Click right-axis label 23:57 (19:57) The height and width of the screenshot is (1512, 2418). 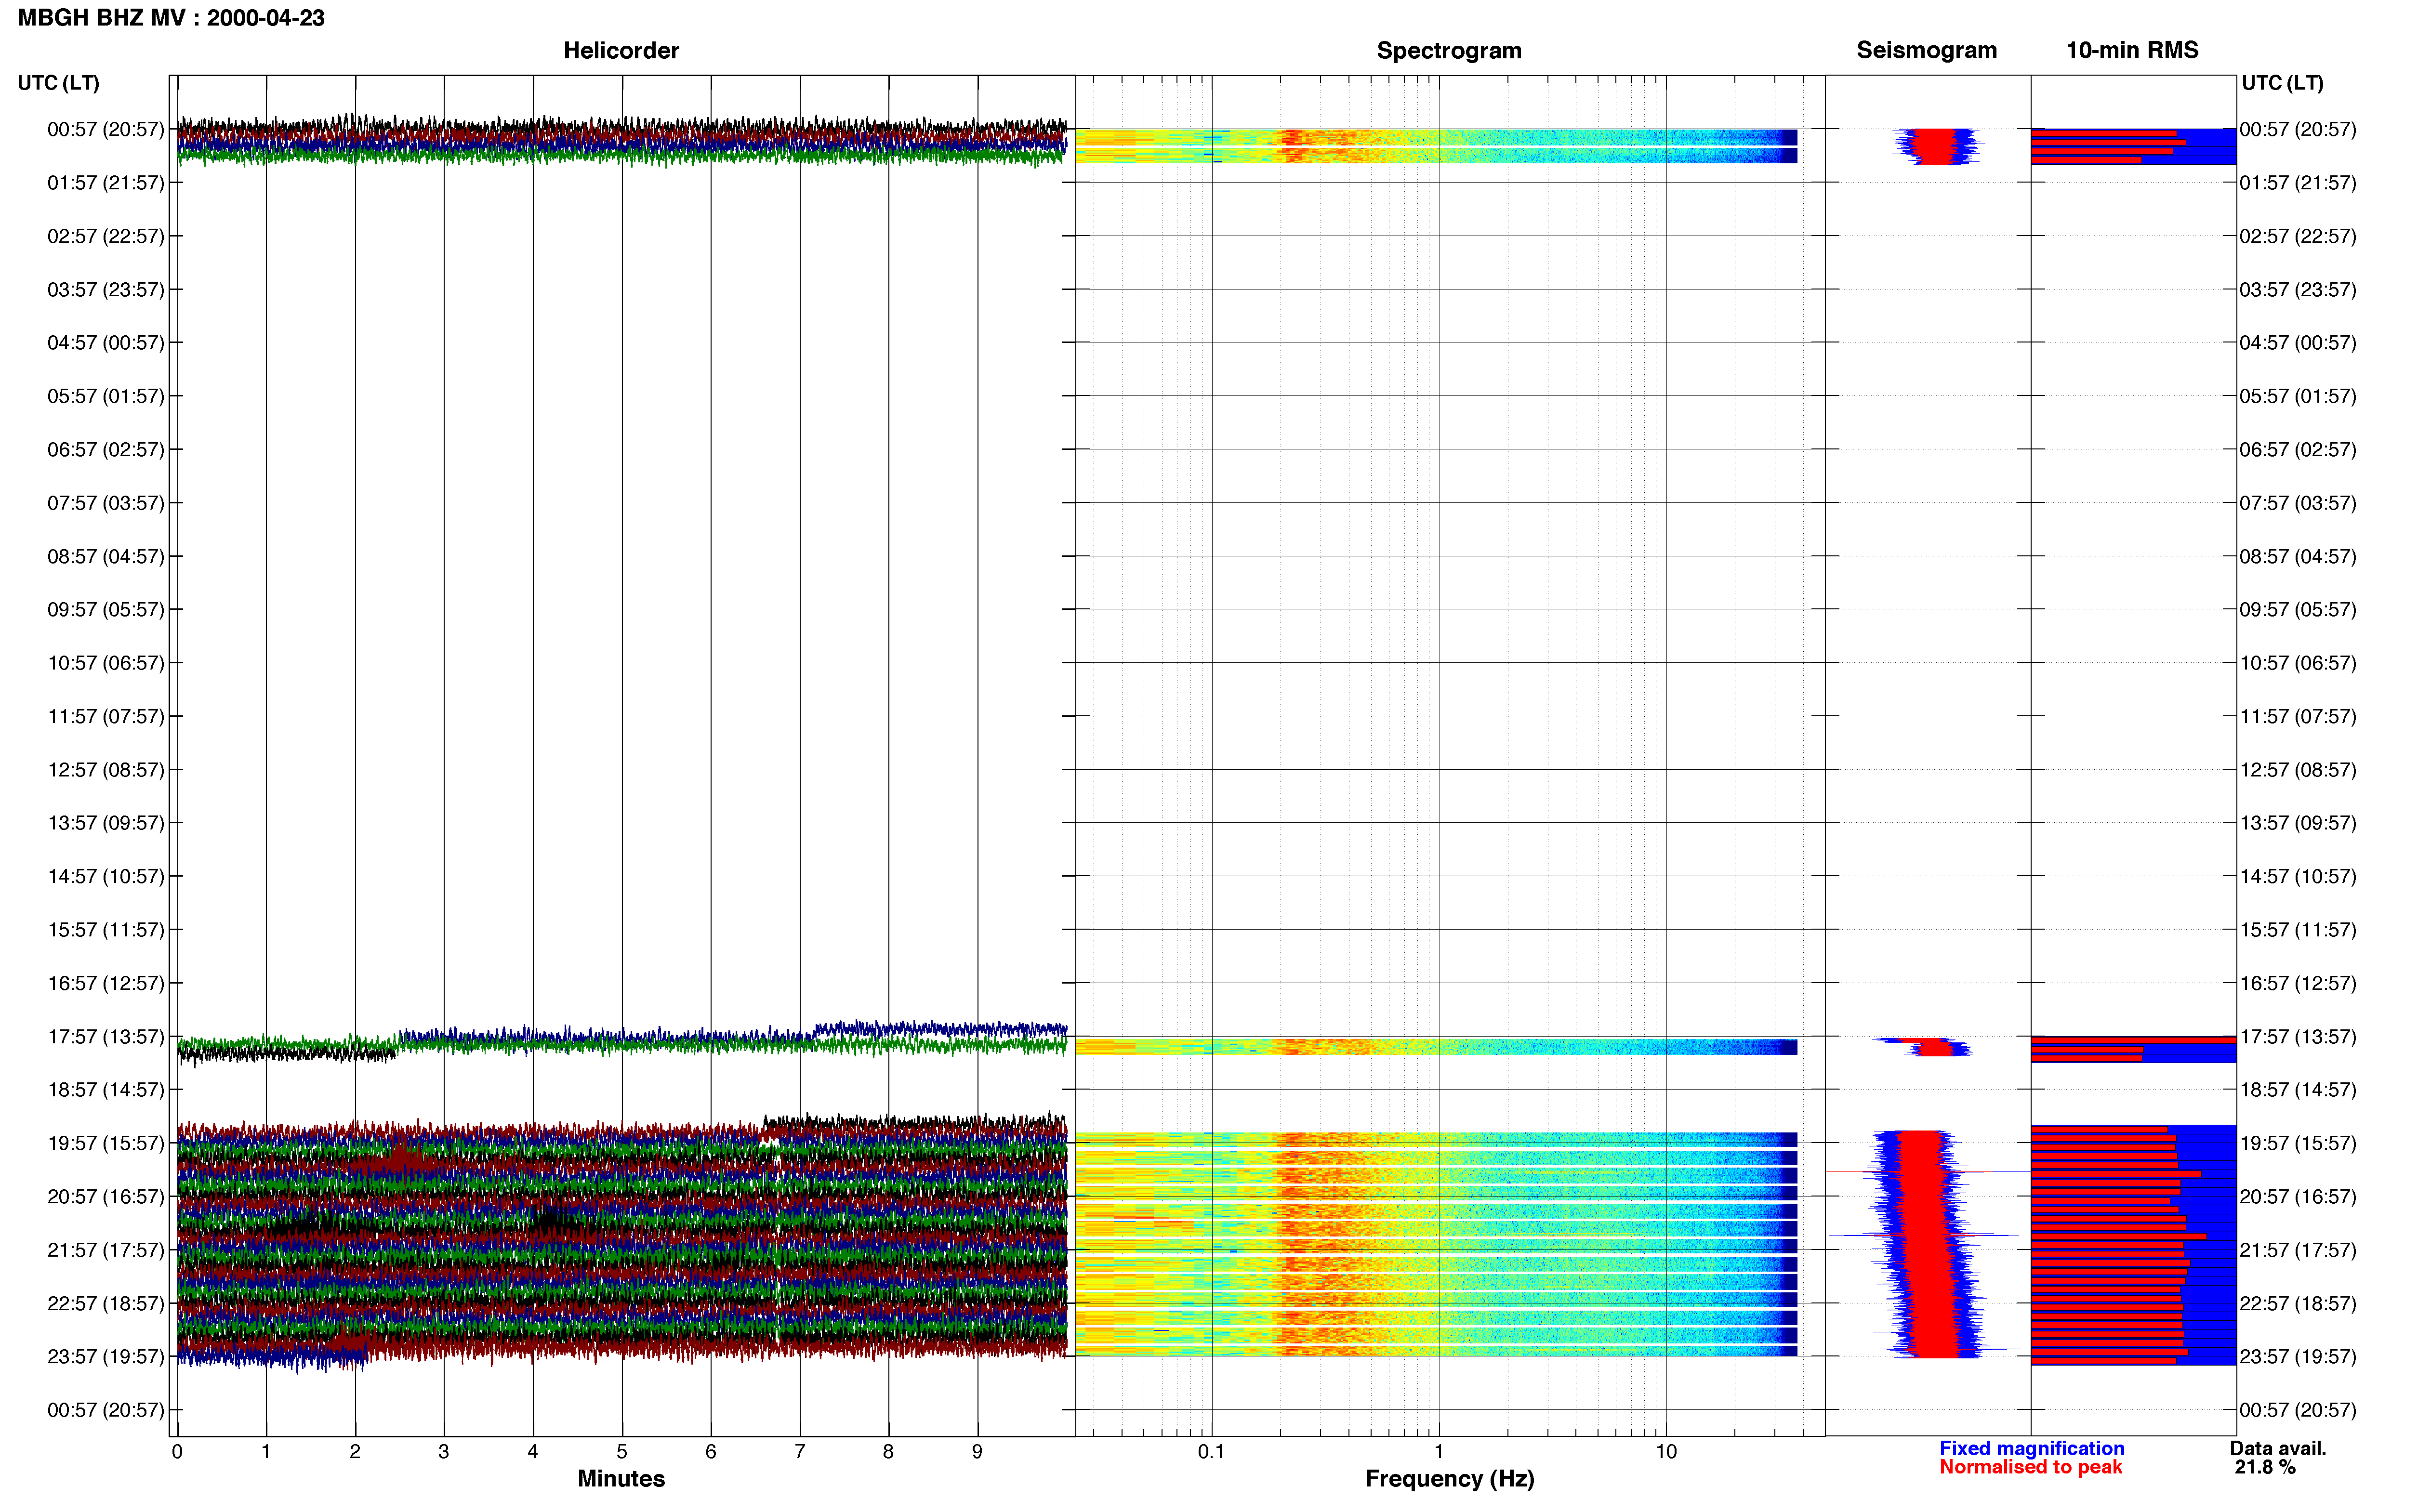tap(2298, 1357)
